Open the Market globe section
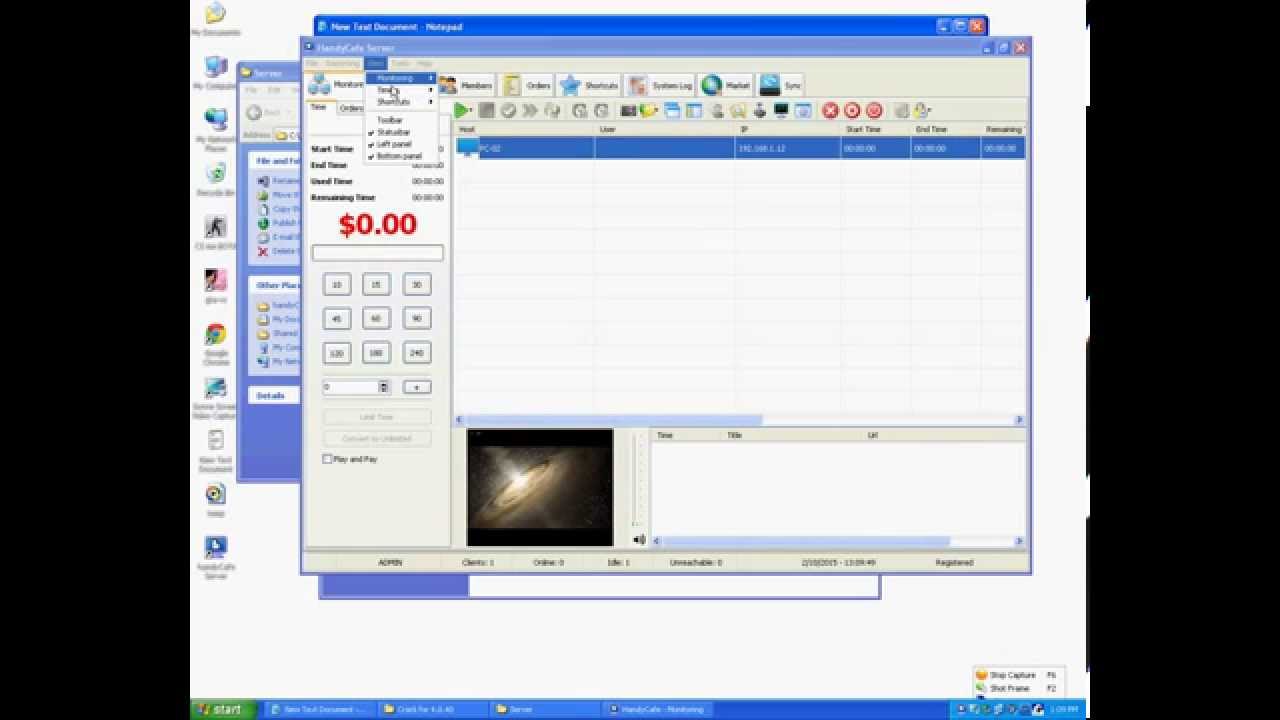 (726, 86)
